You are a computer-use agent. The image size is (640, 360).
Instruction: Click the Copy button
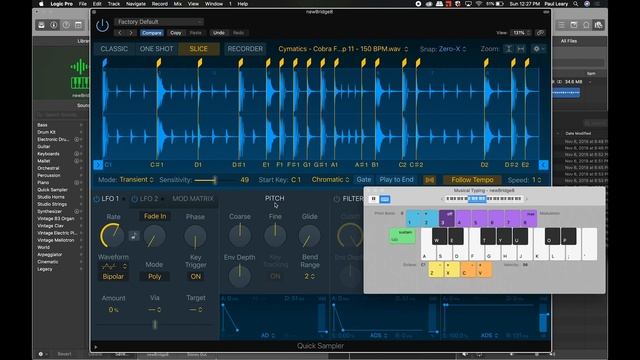[176, 33]
